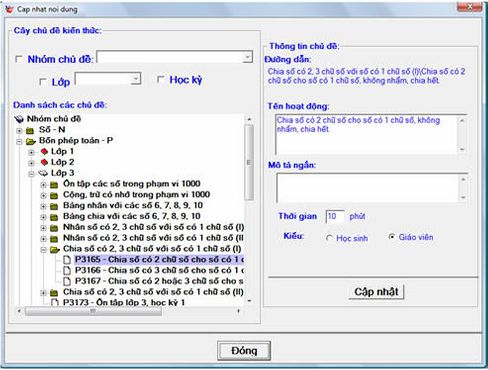Click the tree scroll-up arrow
Image resolution: width=488 pixels, height=370 pixels.
point(249,119)
